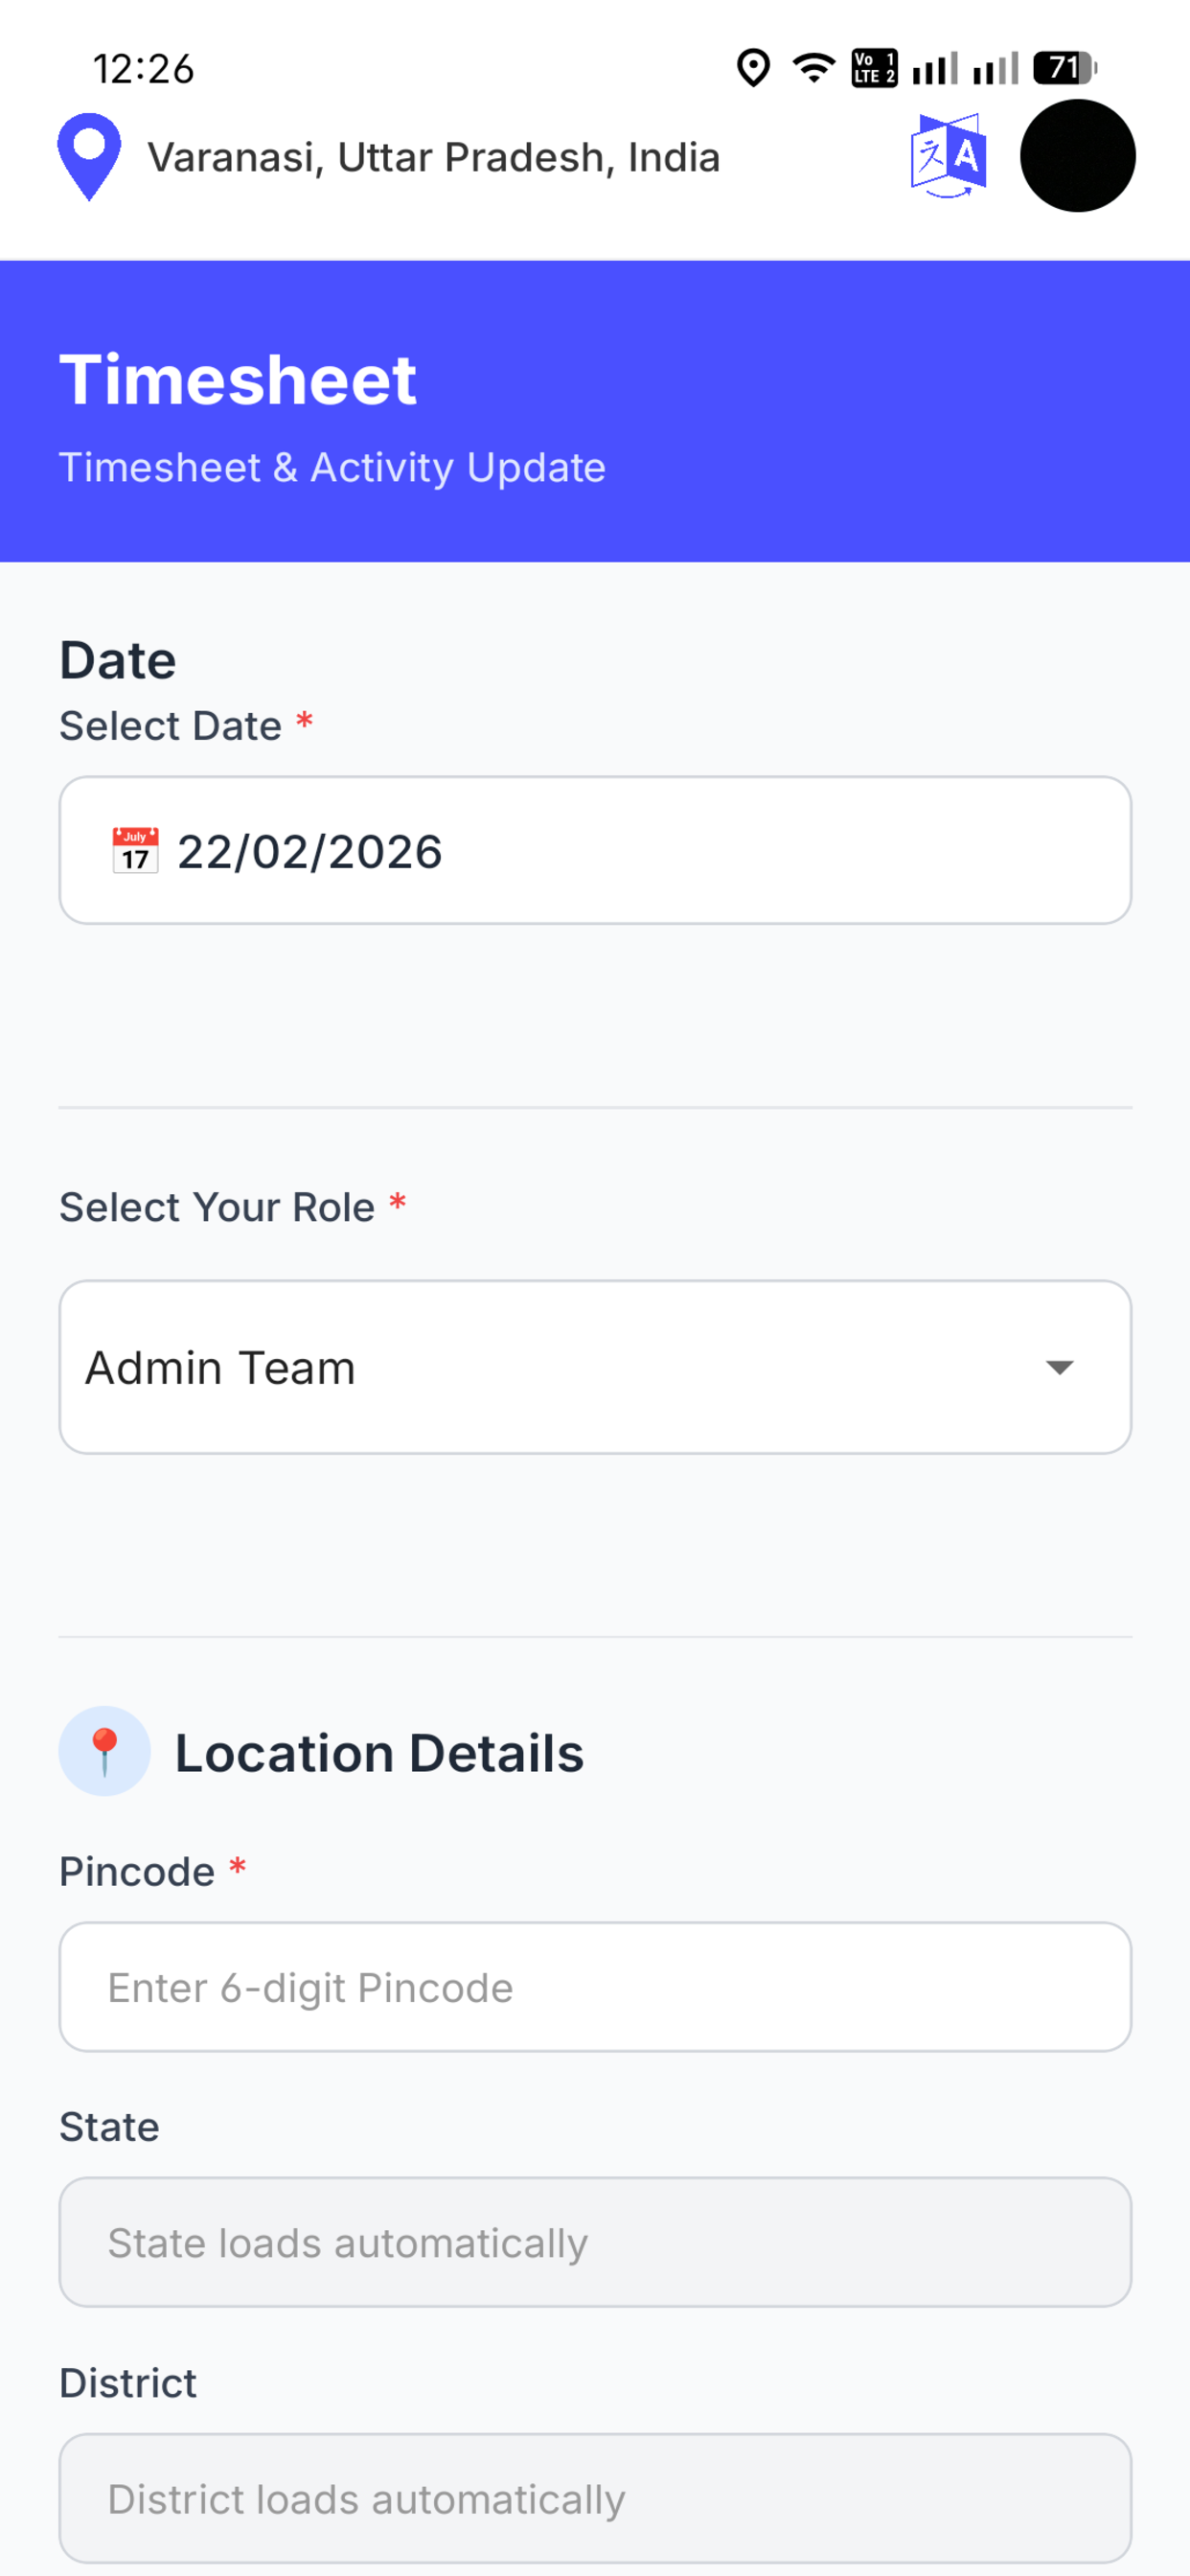The width and height of the screenshot is (1190, 2576).
Task: Open date picker showing 22/02/2026
Action: (595, 850)
